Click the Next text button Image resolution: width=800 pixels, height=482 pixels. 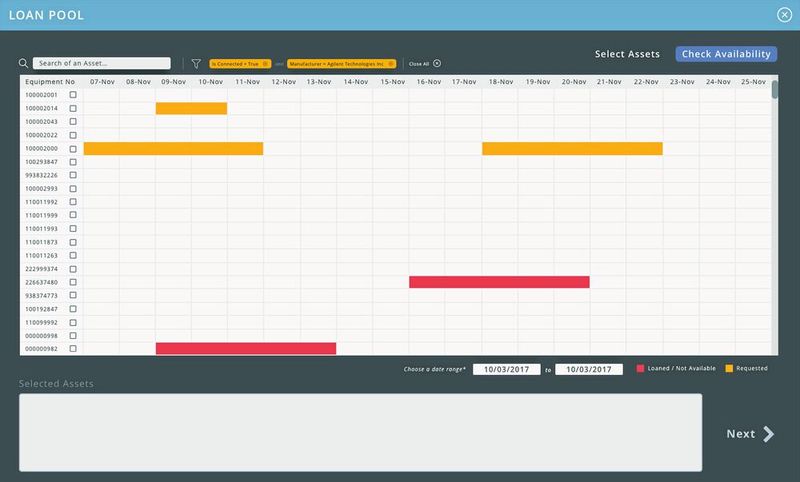[741, 434]
